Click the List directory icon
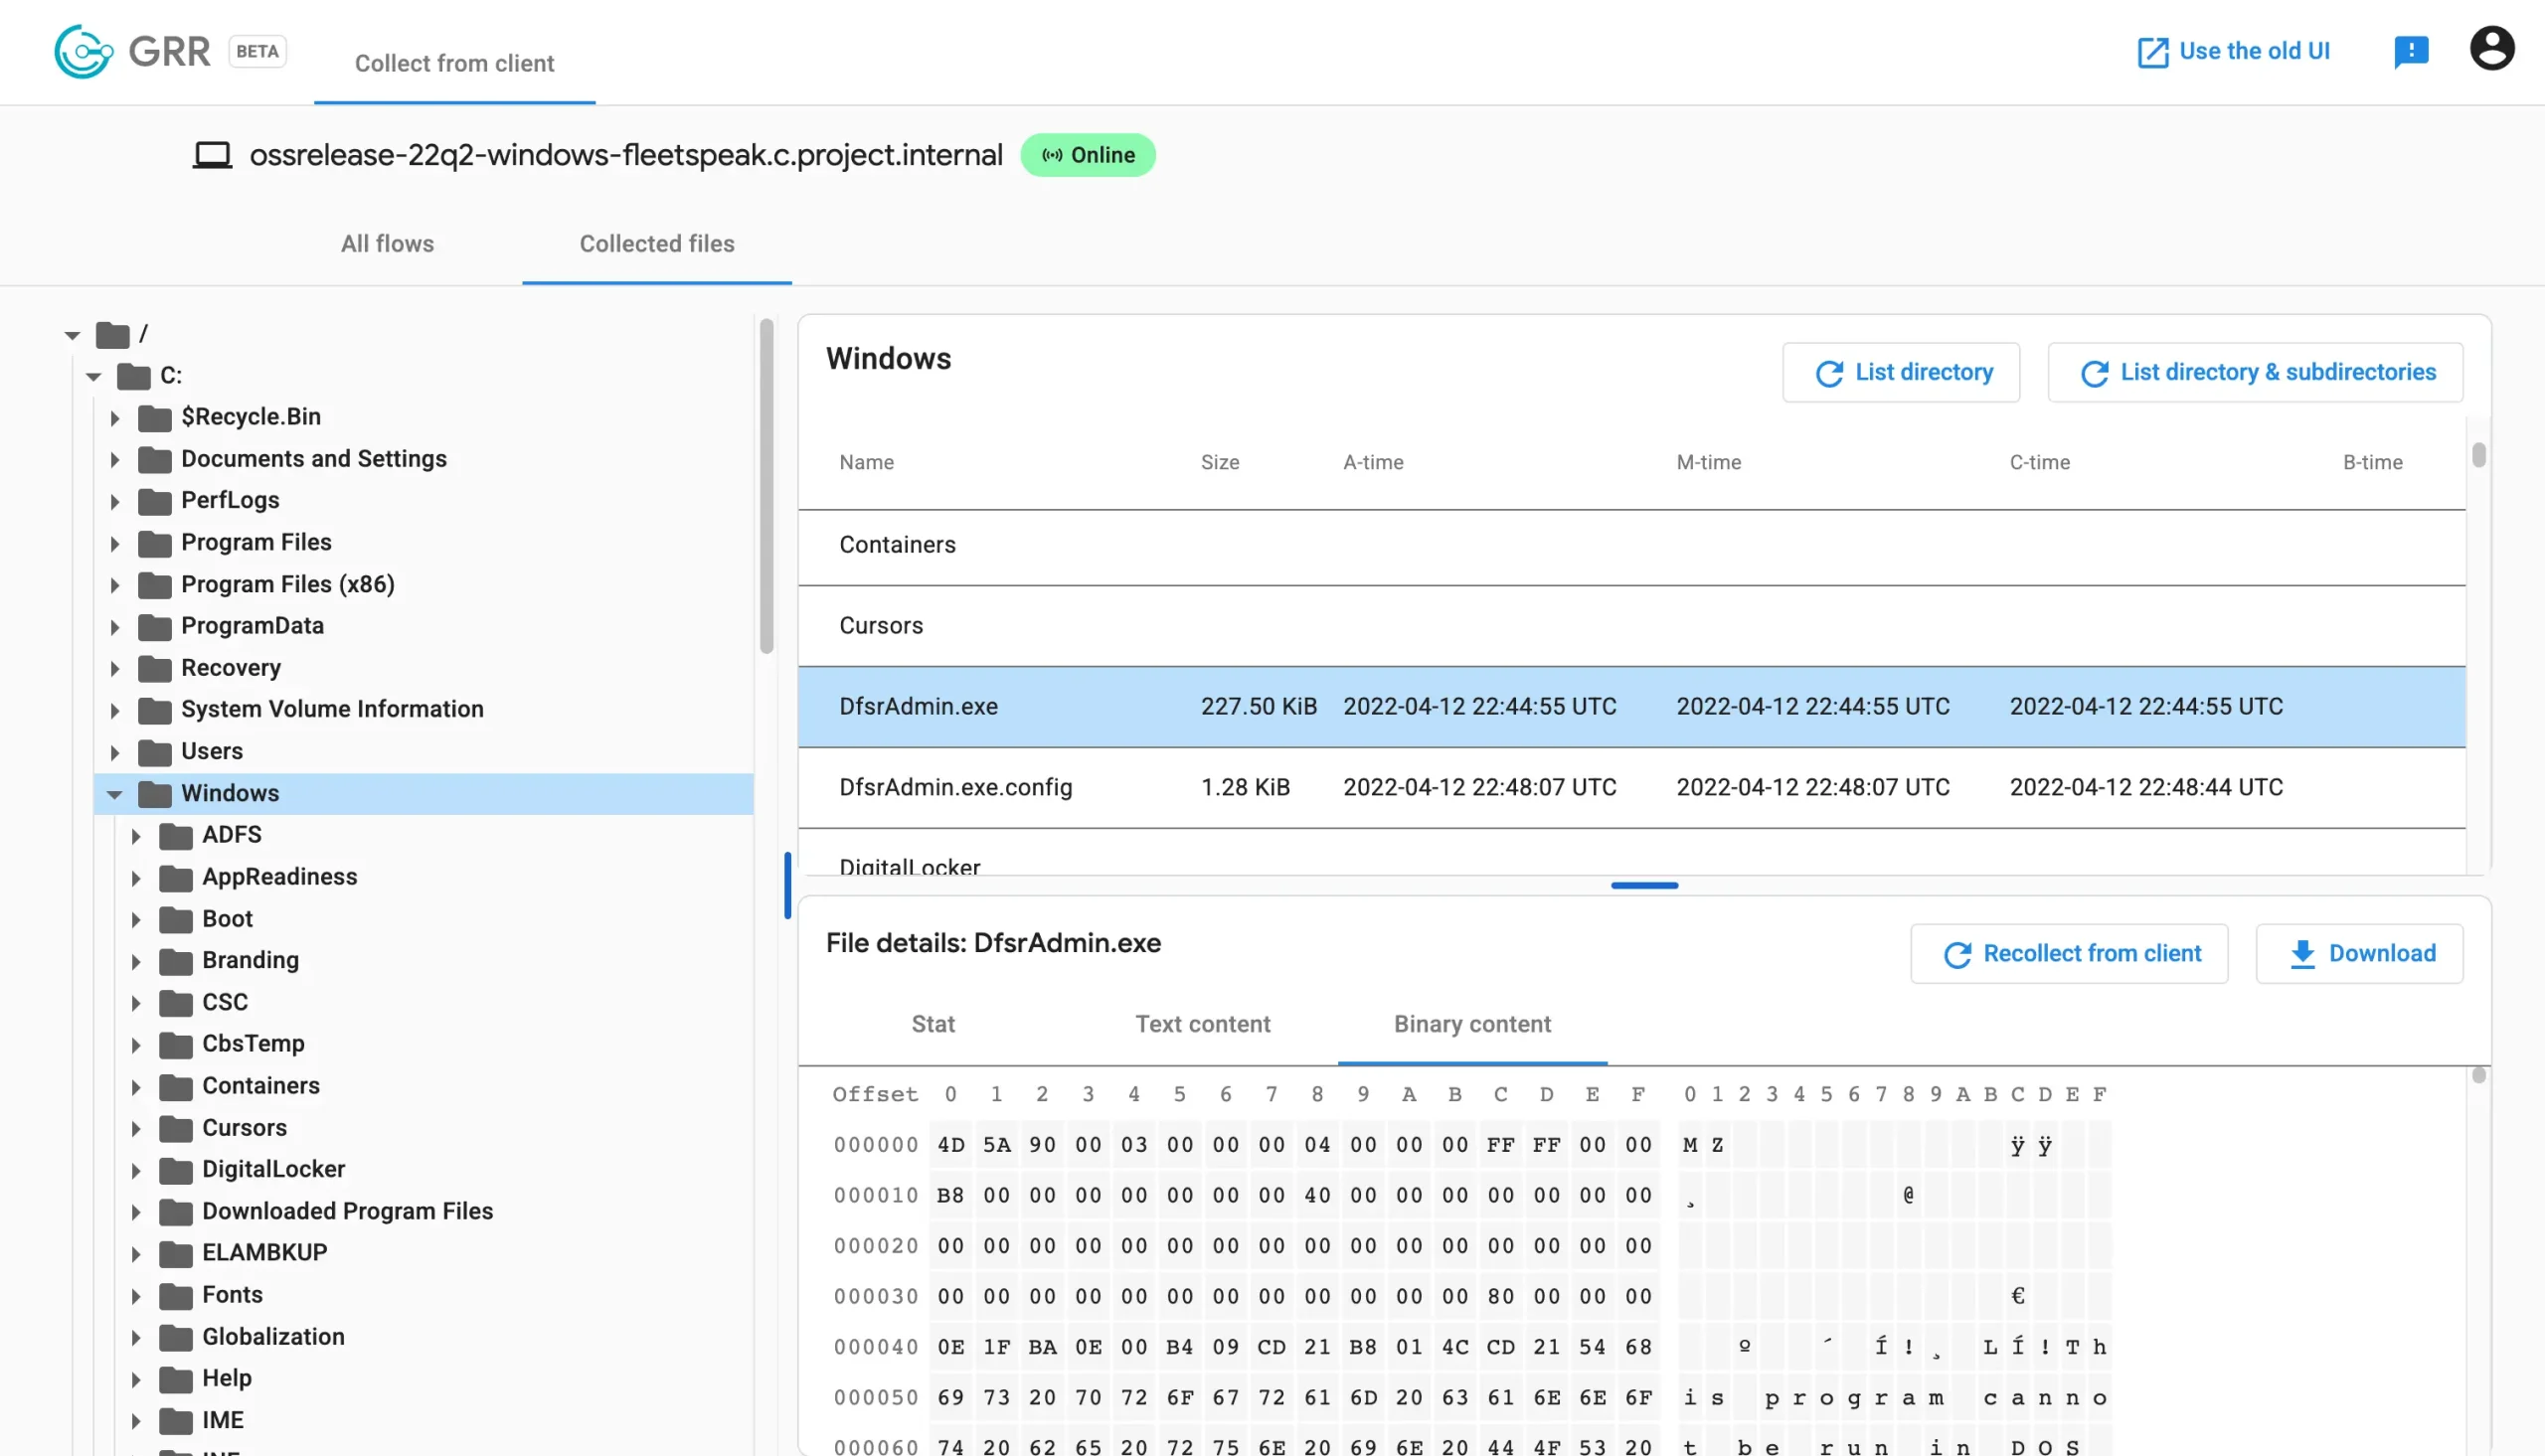The height and width of the screenshot is (1456, 2545). pos(1828,373)
